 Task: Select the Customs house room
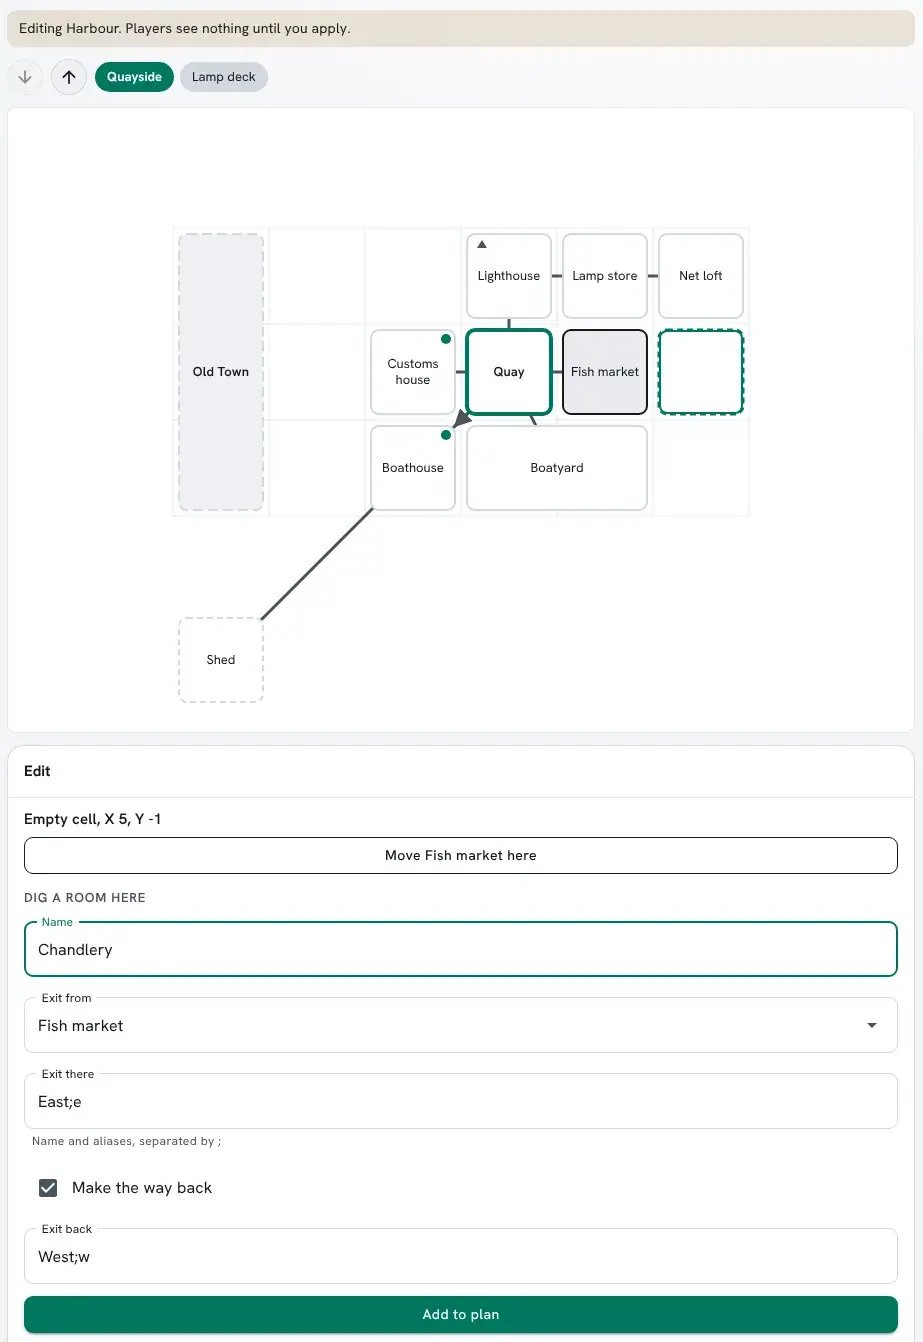pos(413,372)
